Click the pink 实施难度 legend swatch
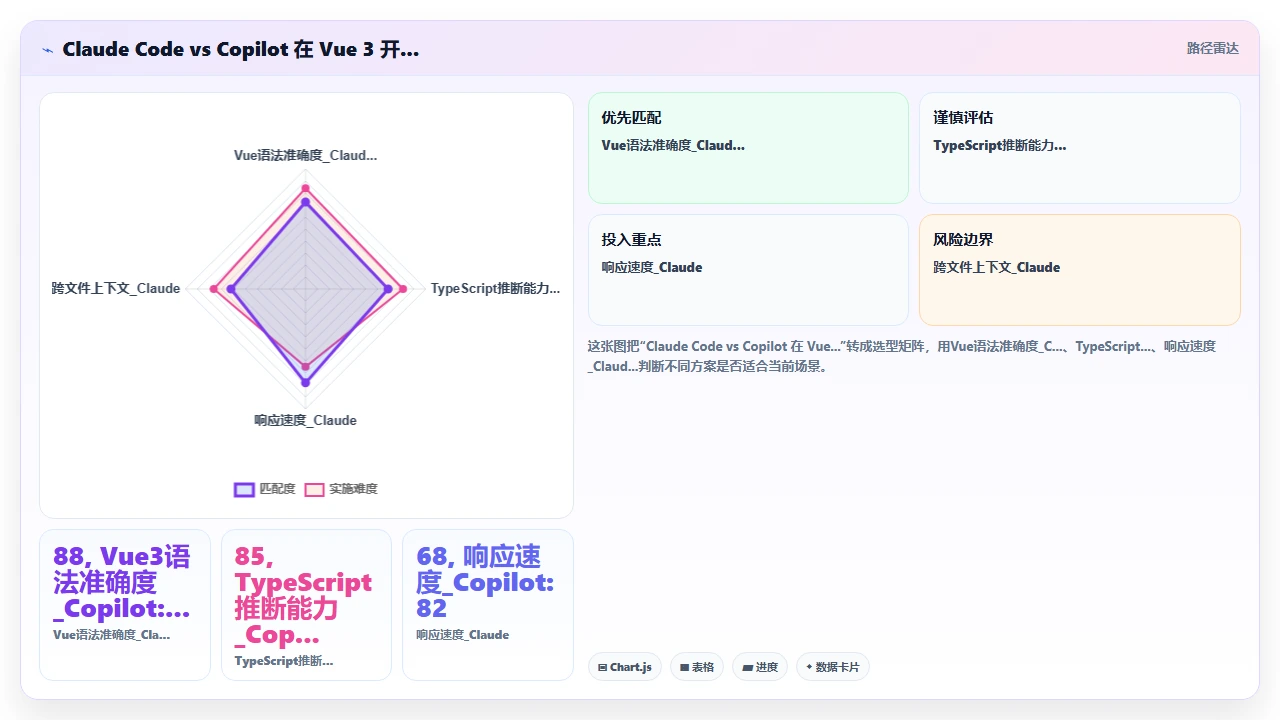This screenshot has width=1280, height=720. [x=314, y=489]
